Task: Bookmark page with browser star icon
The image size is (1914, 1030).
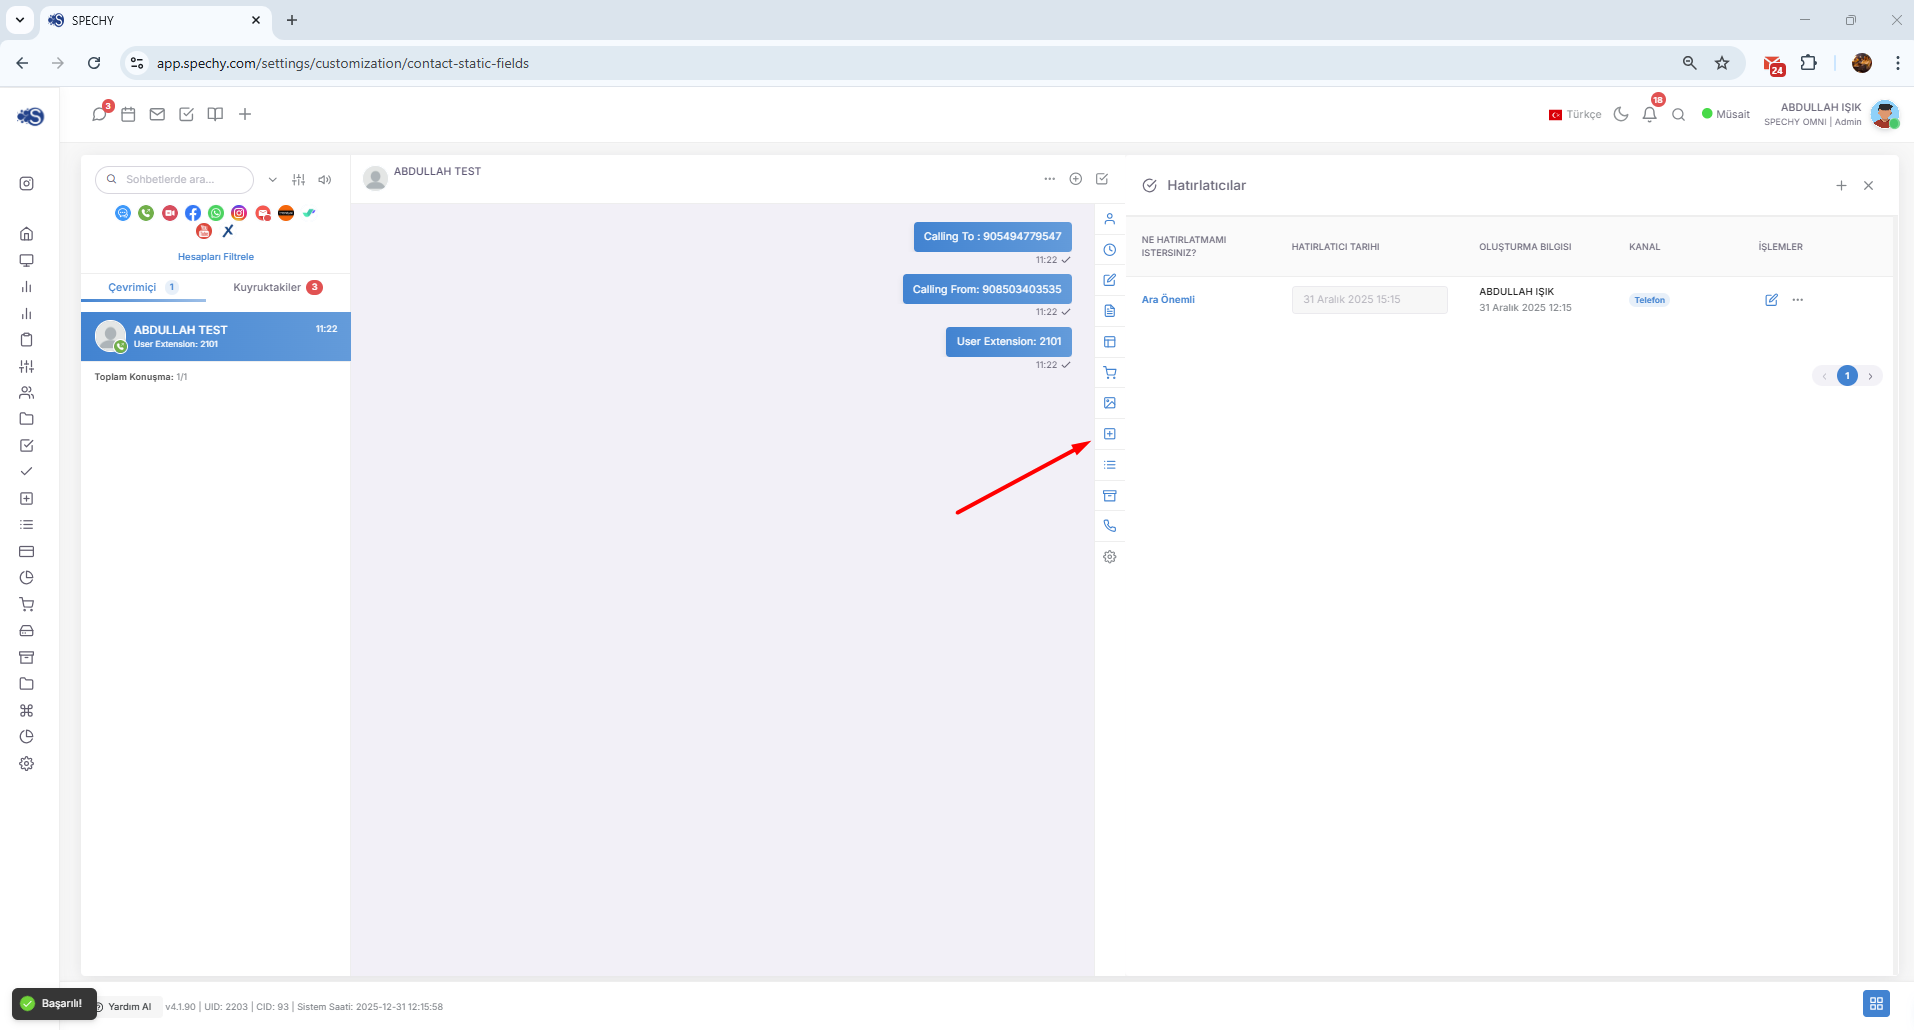Action: 1722,63
